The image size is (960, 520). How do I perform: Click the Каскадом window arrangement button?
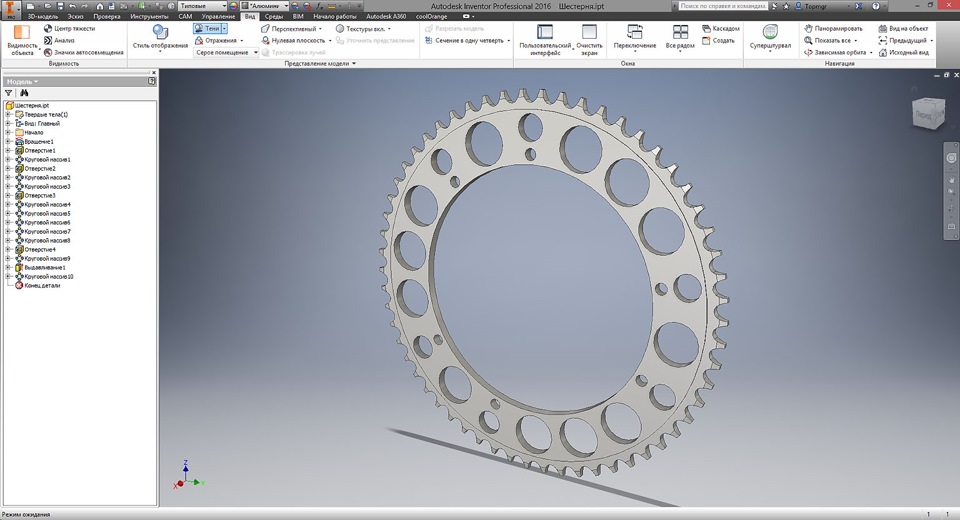coord(720,29)
